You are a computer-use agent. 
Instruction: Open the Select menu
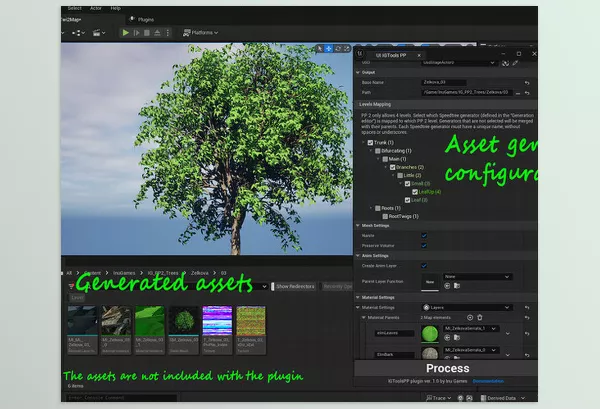(75, 8)
